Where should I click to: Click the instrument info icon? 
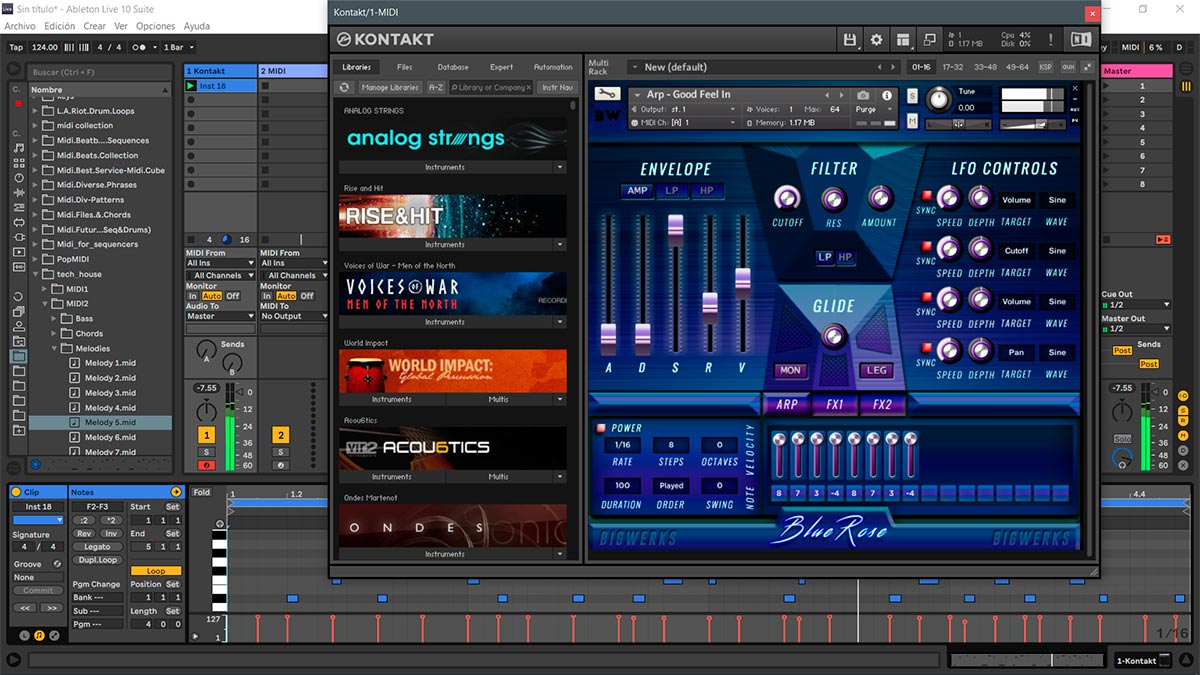(886, 95)
